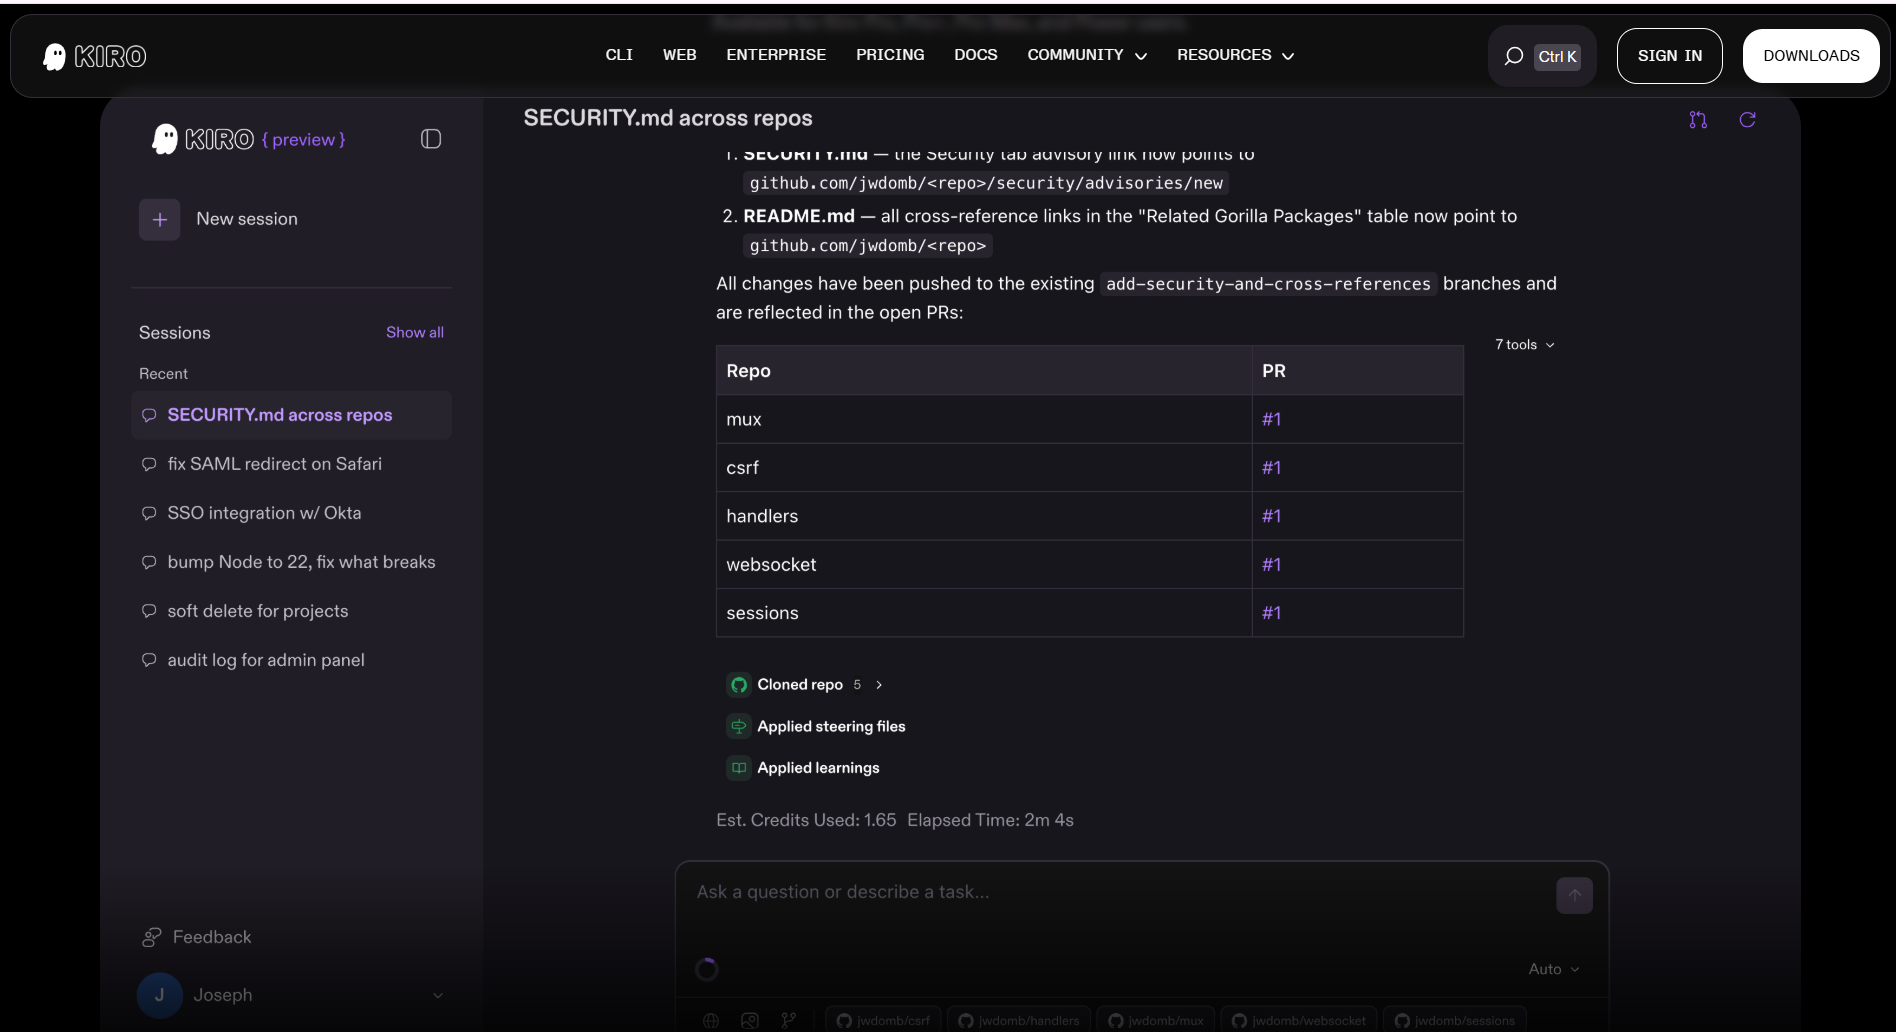Expand the Joseph account menu chevron

(x=437, y=995)
